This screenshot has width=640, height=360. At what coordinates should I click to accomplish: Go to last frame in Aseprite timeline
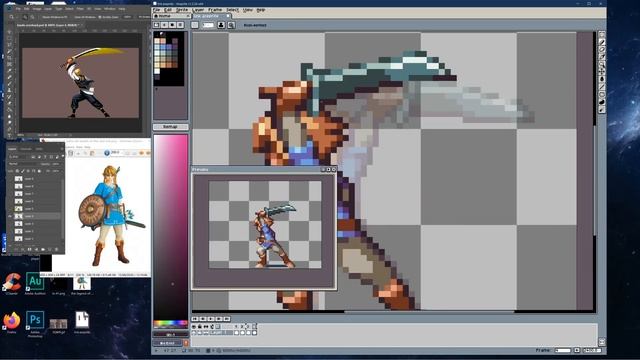pyautogui.click(x=227, y=319)
